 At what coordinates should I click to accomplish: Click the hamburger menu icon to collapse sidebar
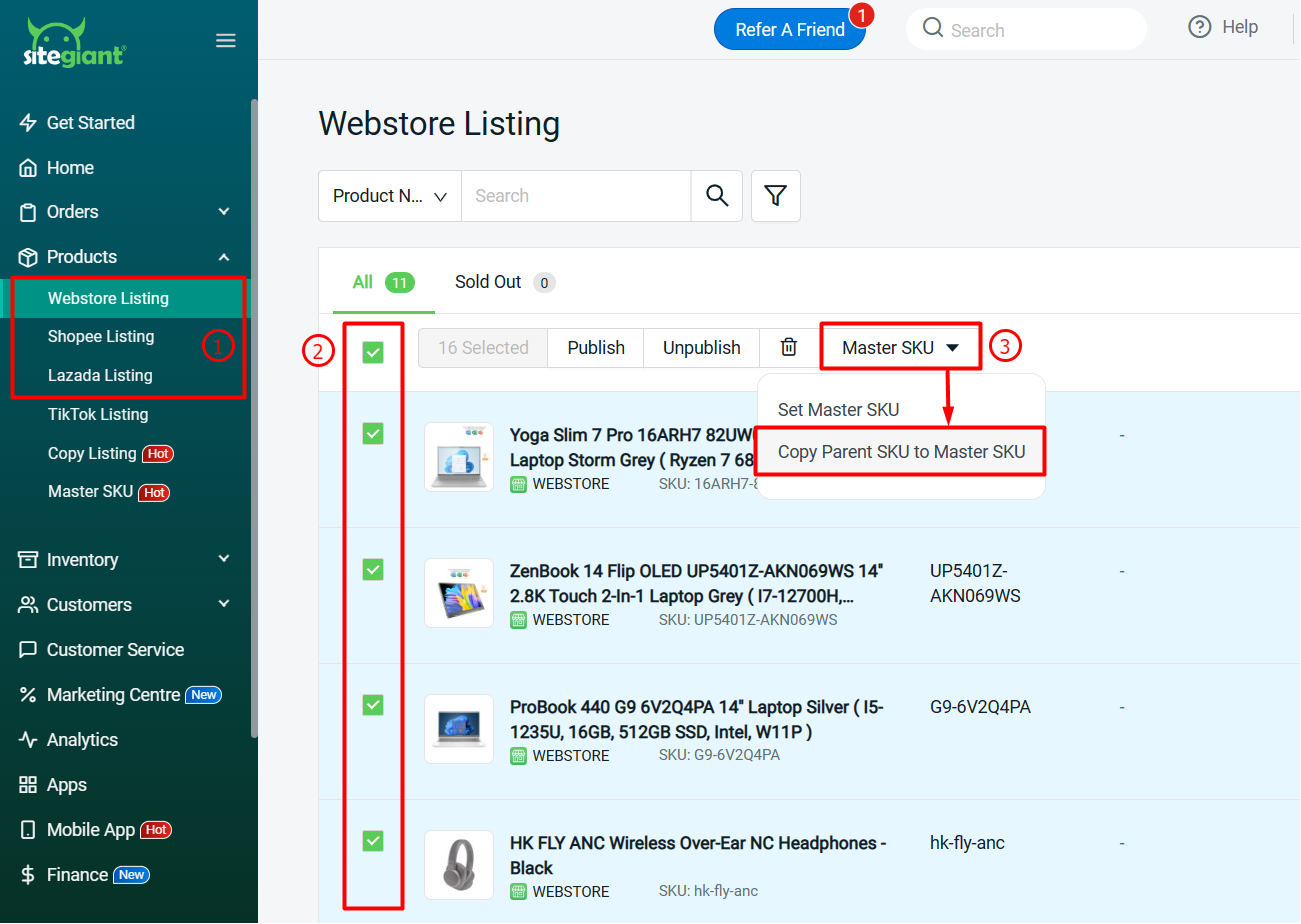(226, 41)
